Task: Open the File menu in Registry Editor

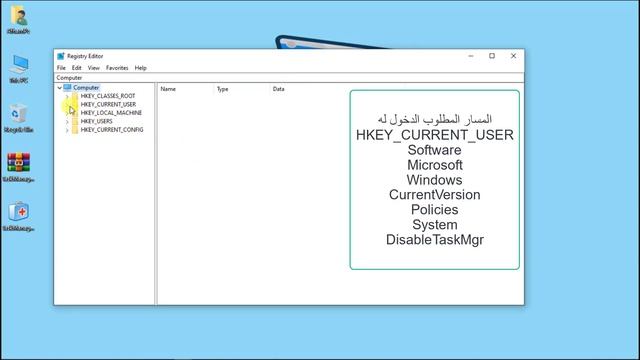Action: [x=61, y=68]
